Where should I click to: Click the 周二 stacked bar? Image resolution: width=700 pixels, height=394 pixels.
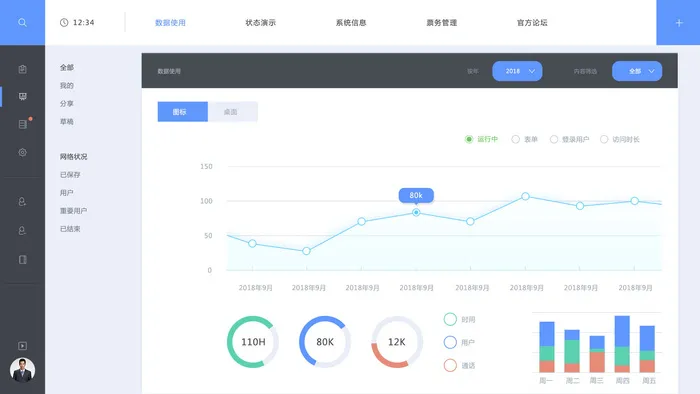(x=572, y=351)
